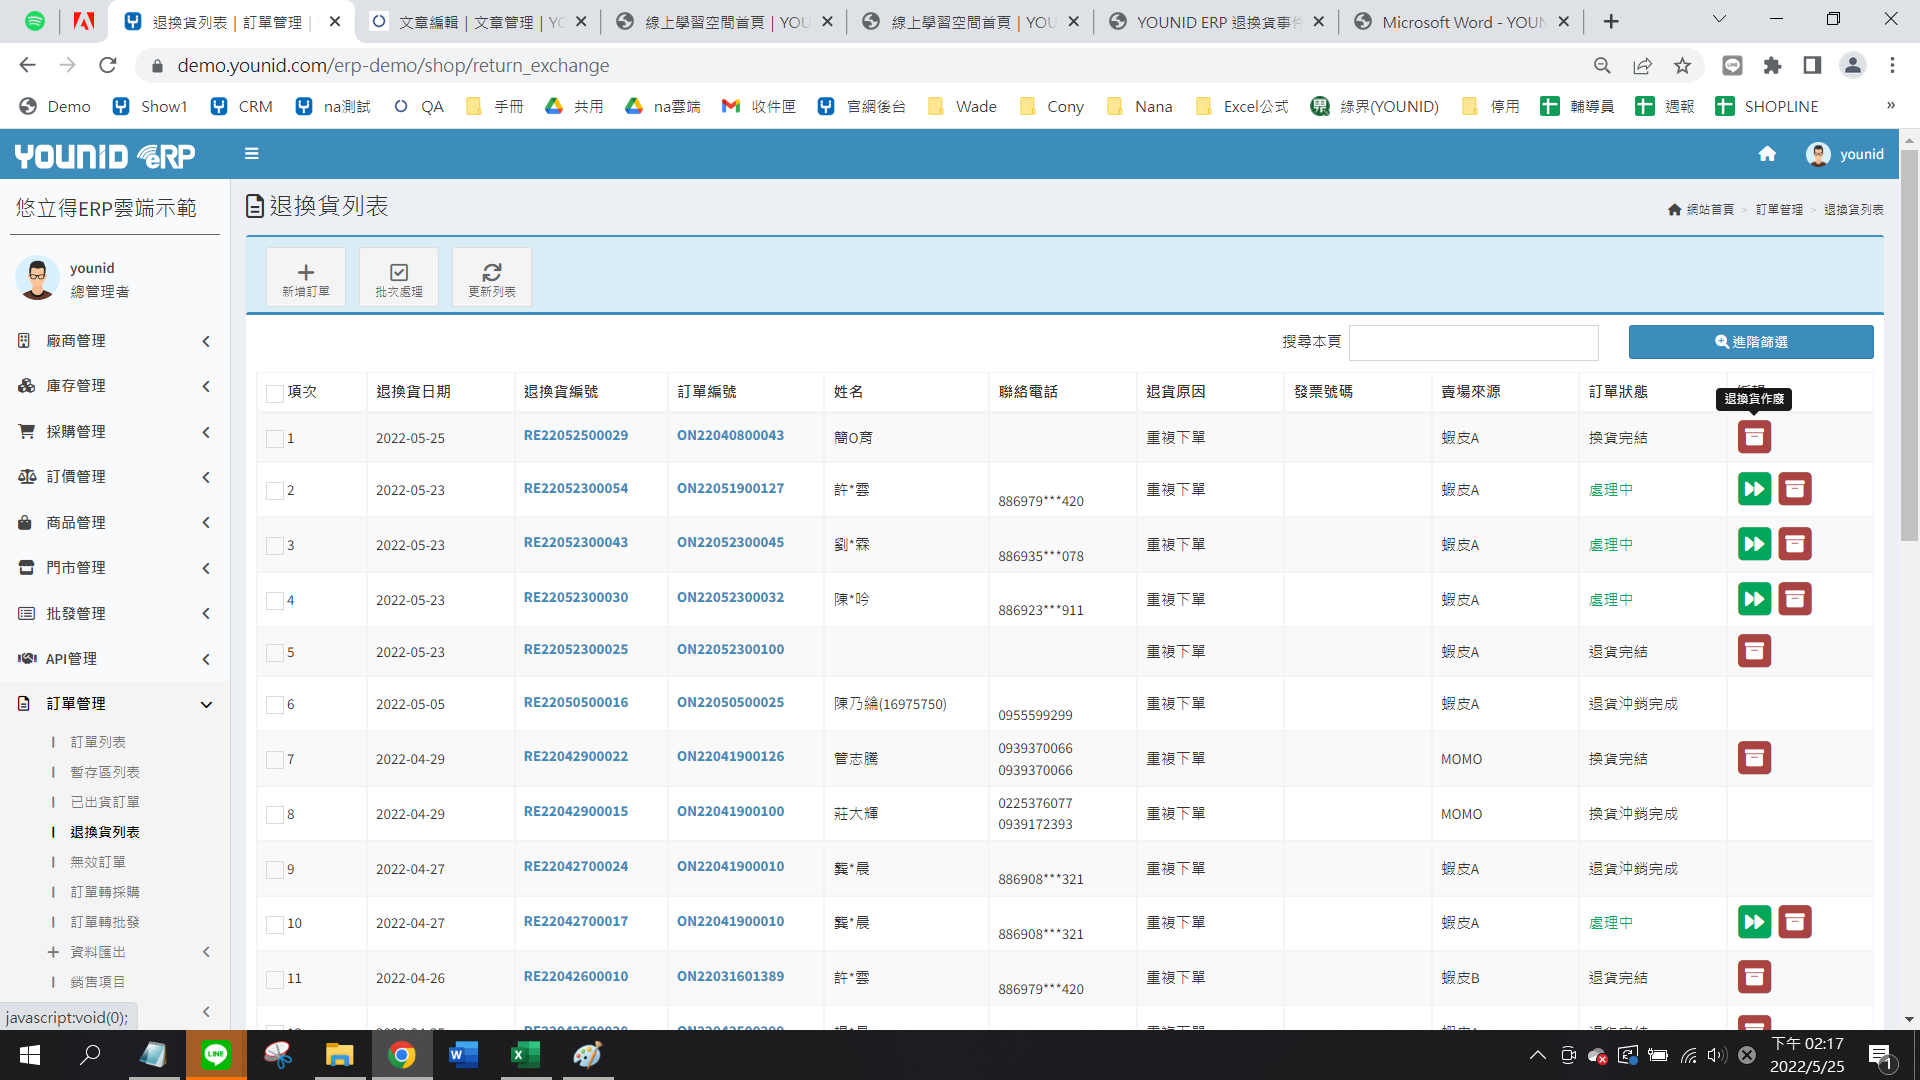Open order link ON22051900127

(730, 488)
